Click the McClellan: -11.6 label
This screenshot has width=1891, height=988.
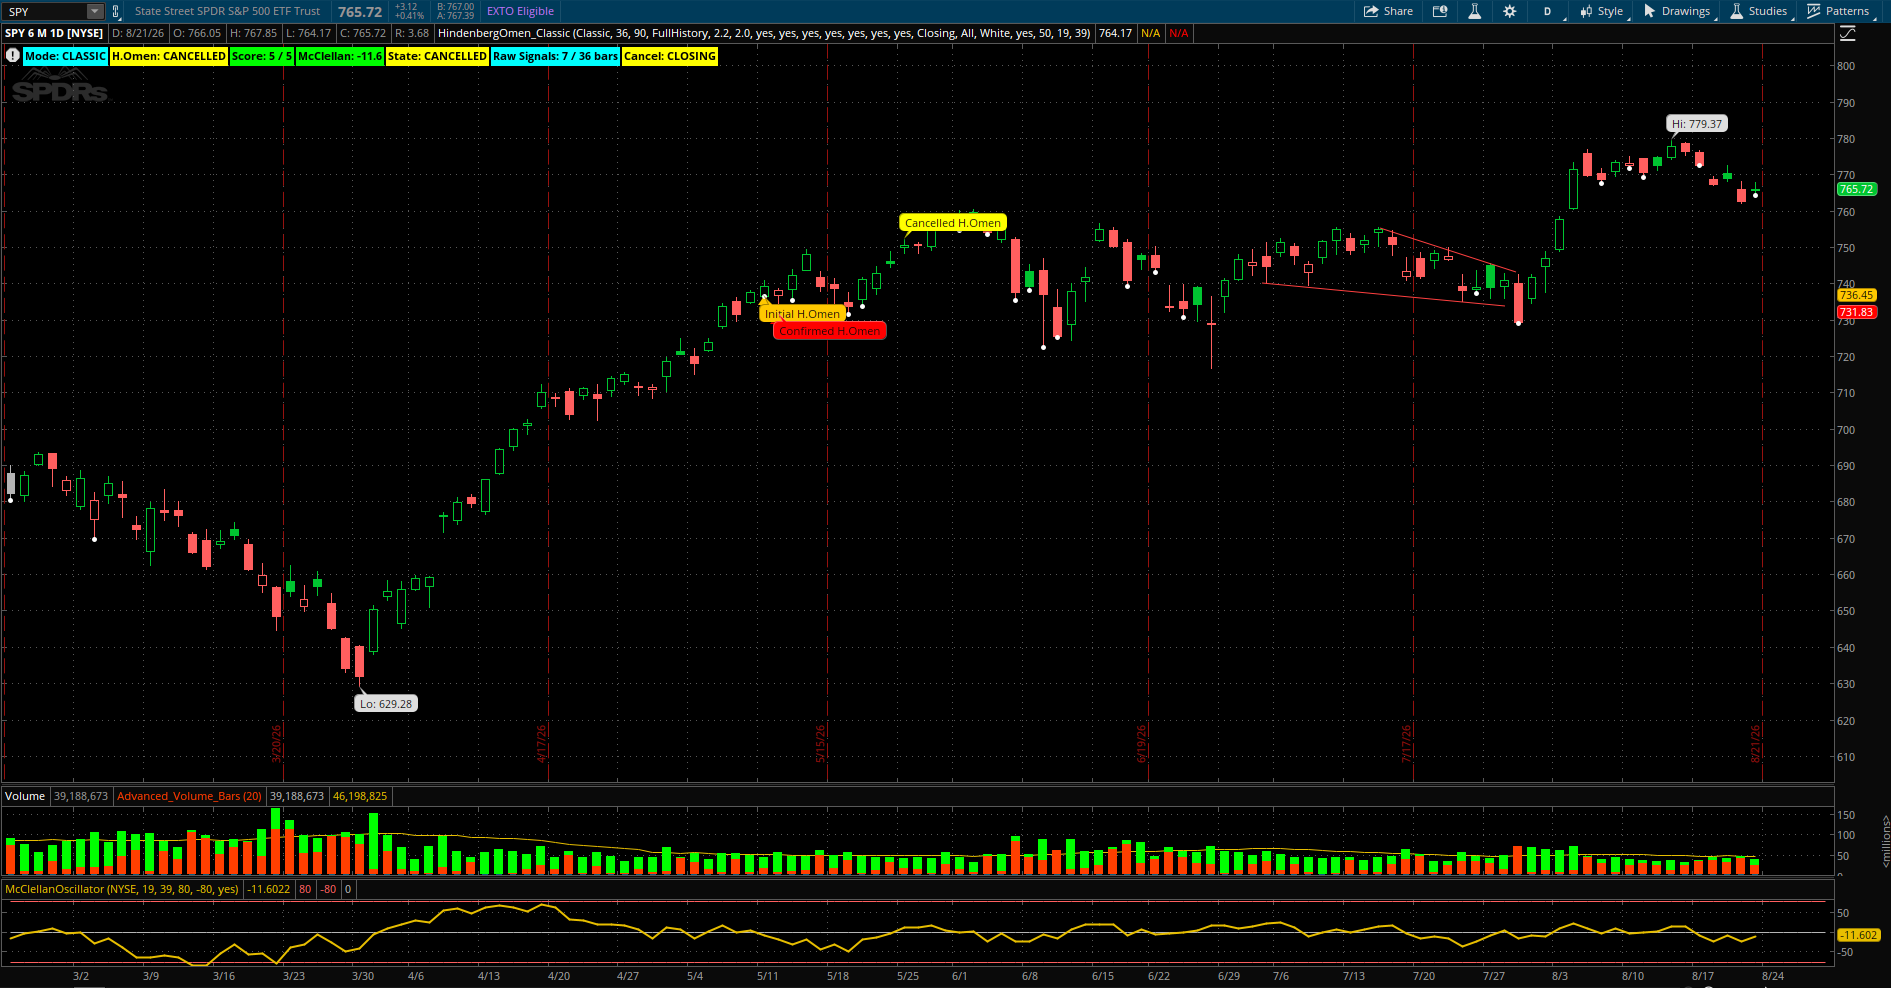340,56
